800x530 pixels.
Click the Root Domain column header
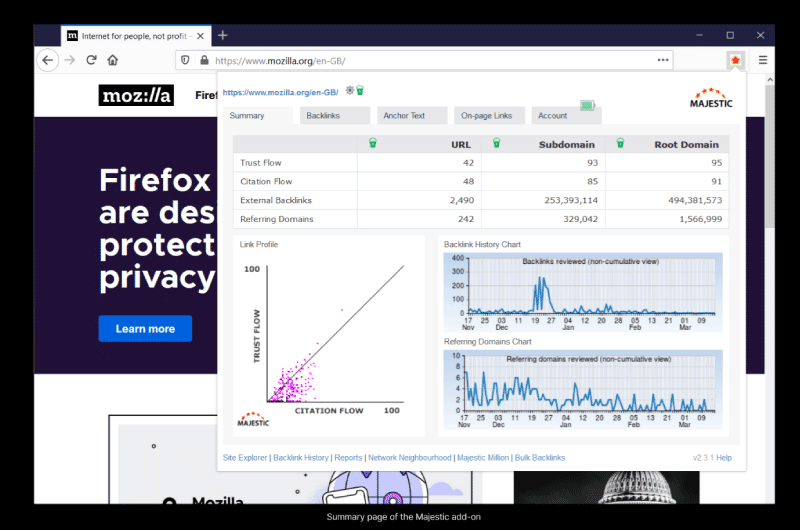coord(686,144)
